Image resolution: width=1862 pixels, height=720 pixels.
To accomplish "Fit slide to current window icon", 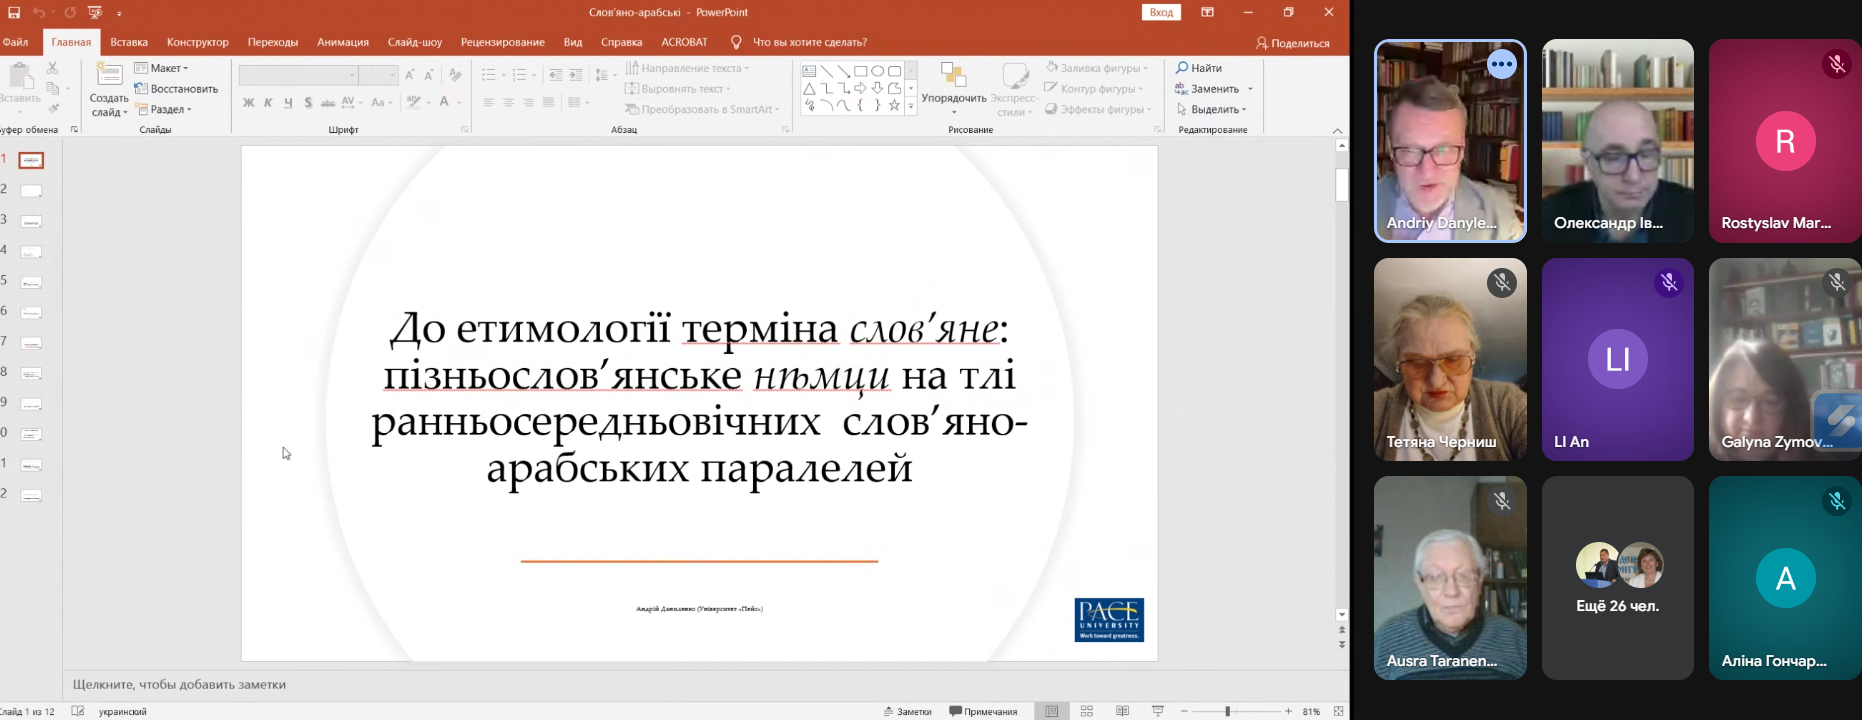I will click(x=1338, y=711).
